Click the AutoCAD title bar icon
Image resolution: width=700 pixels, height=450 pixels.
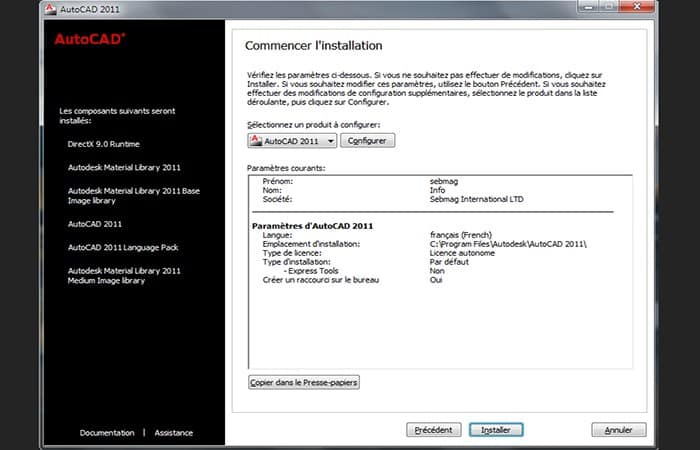click(50, 8)
